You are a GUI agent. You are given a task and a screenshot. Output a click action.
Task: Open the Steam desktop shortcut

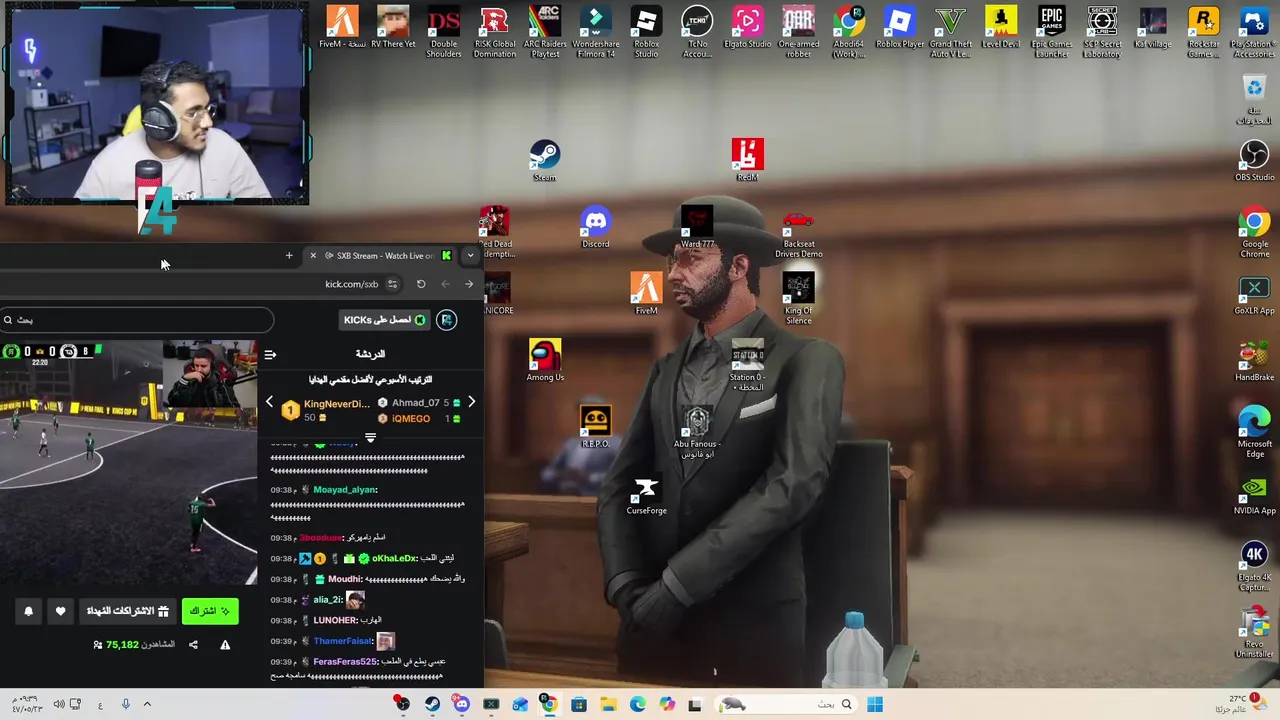click(x=544, y=160)
